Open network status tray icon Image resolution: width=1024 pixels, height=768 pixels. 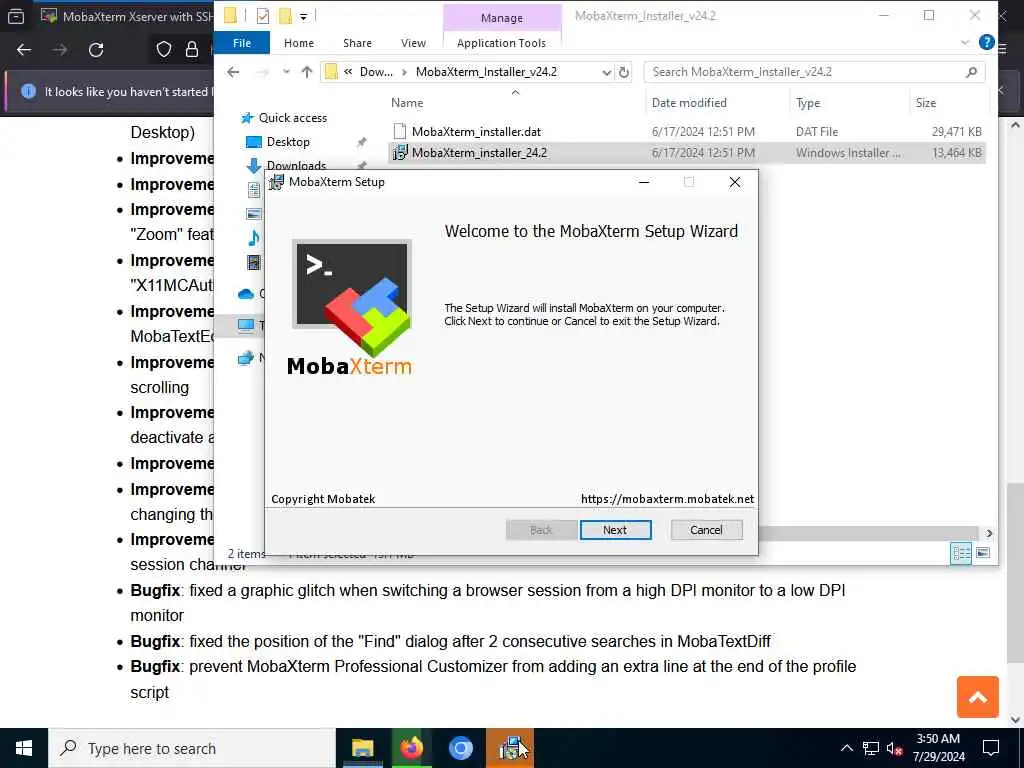click(871, 748)
